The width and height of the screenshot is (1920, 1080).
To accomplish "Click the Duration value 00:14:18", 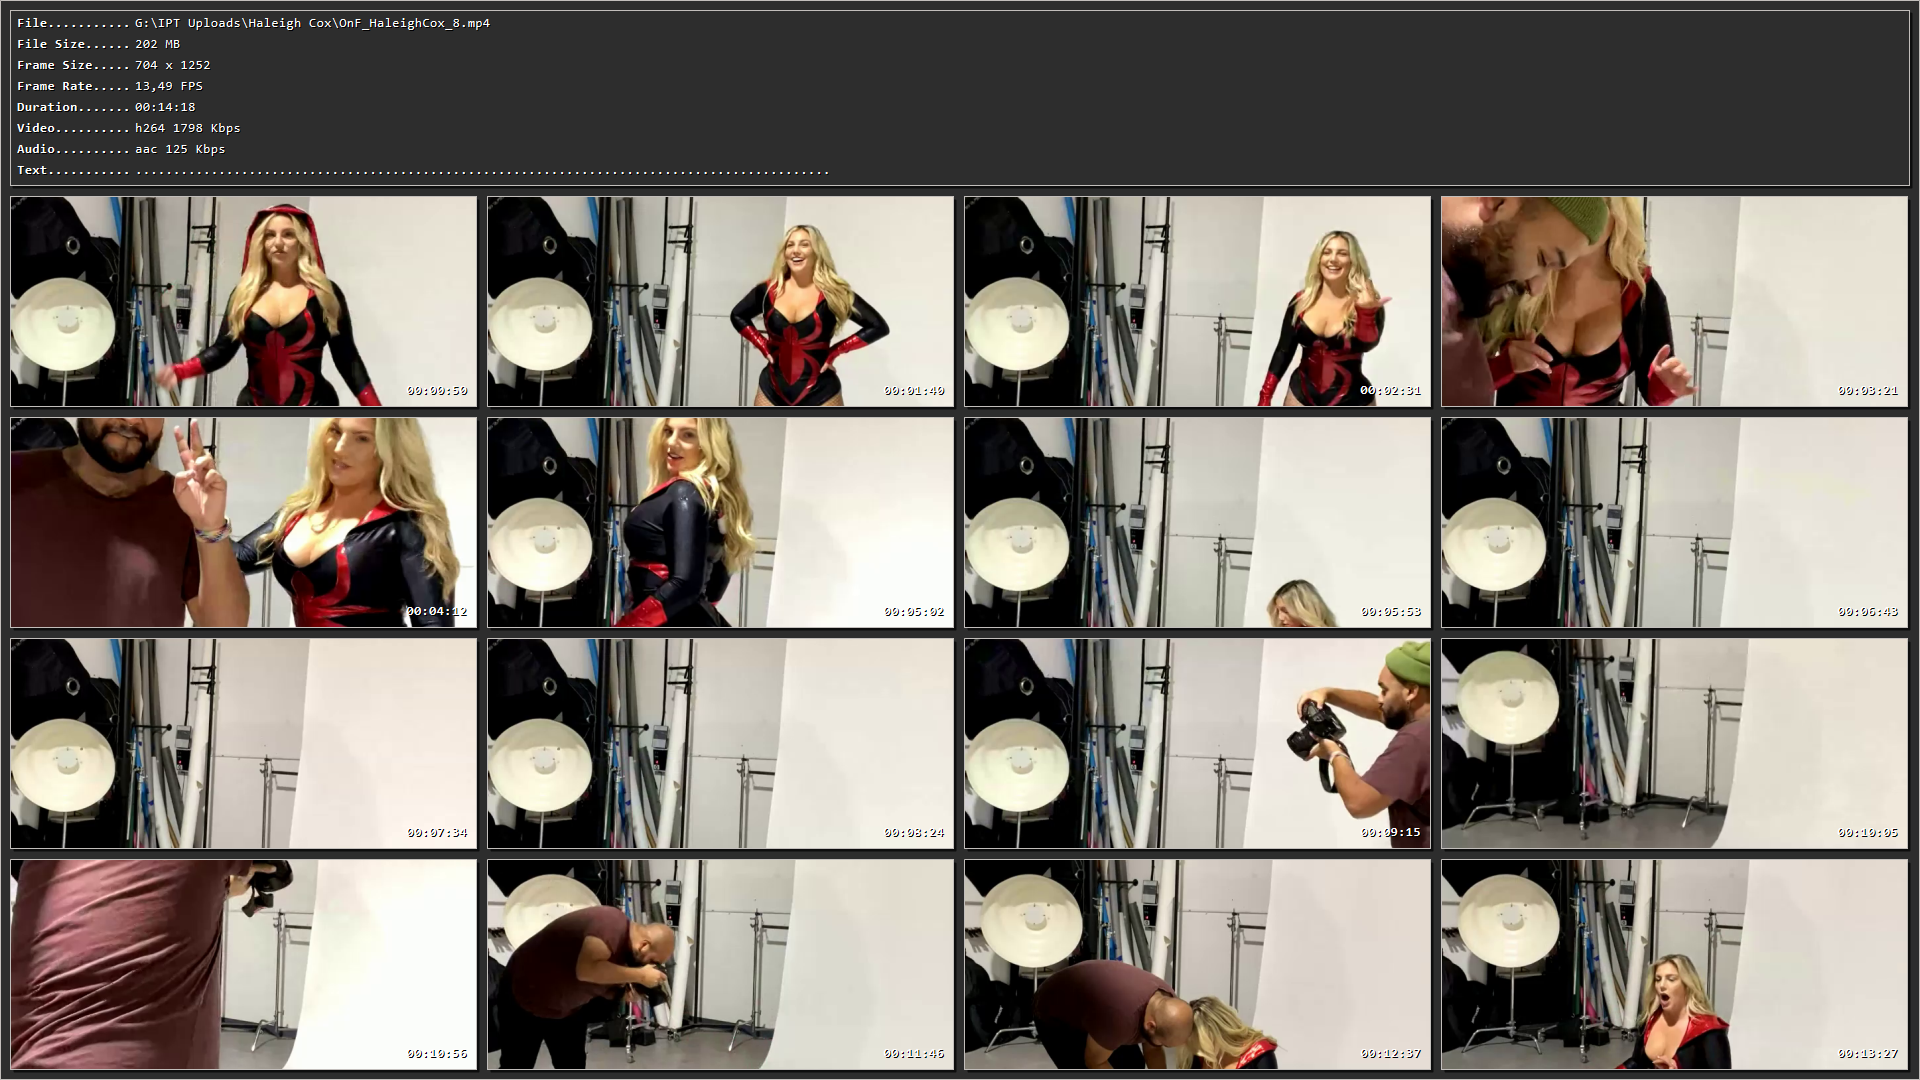I will coord(165,107).
